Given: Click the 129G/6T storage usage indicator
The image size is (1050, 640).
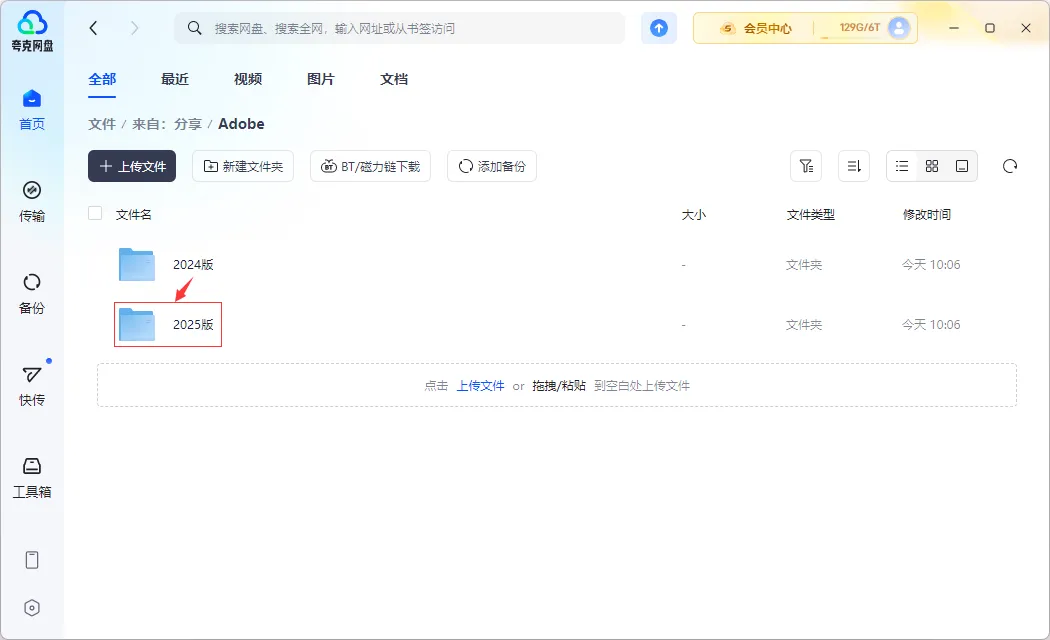Looking at the screenshot, I should point(859,27).
